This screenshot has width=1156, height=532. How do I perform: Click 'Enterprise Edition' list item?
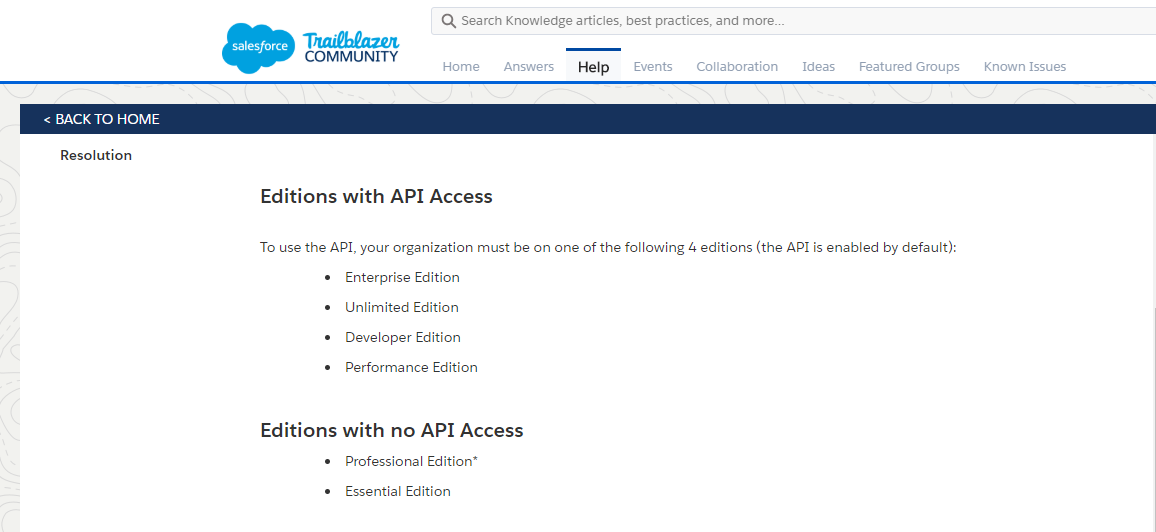click(x=403, y=277)
